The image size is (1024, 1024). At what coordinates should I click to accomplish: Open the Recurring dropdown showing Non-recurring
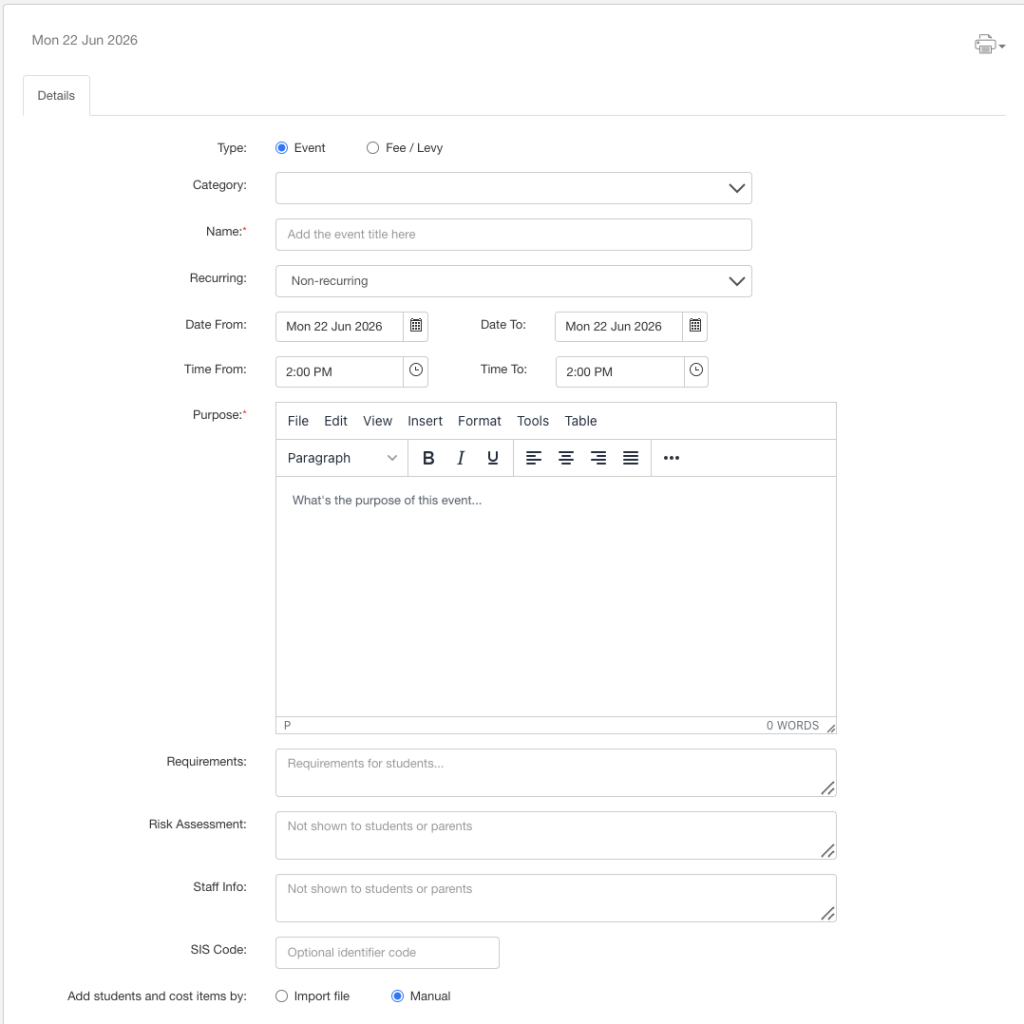pos(513,281)
